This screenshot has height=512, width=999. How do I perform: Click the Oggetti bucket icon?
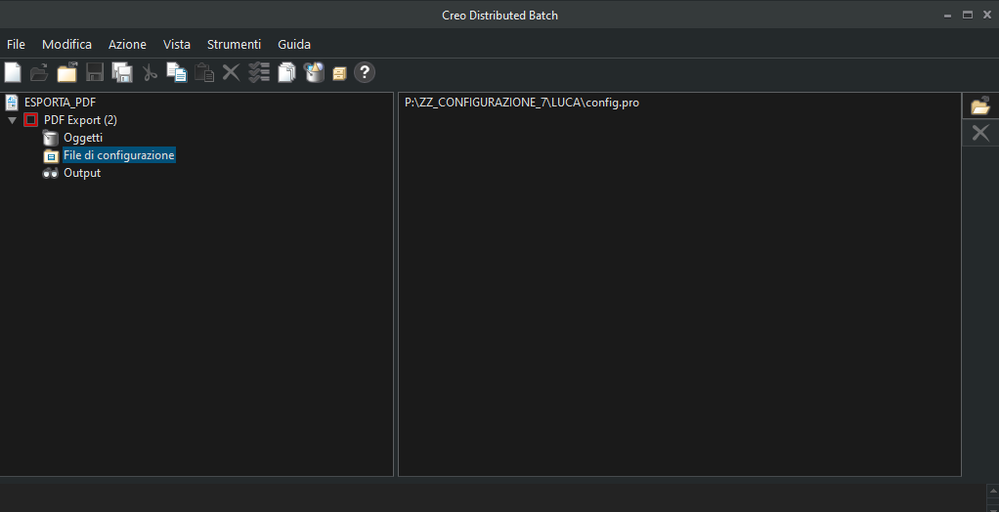(50, 138)
